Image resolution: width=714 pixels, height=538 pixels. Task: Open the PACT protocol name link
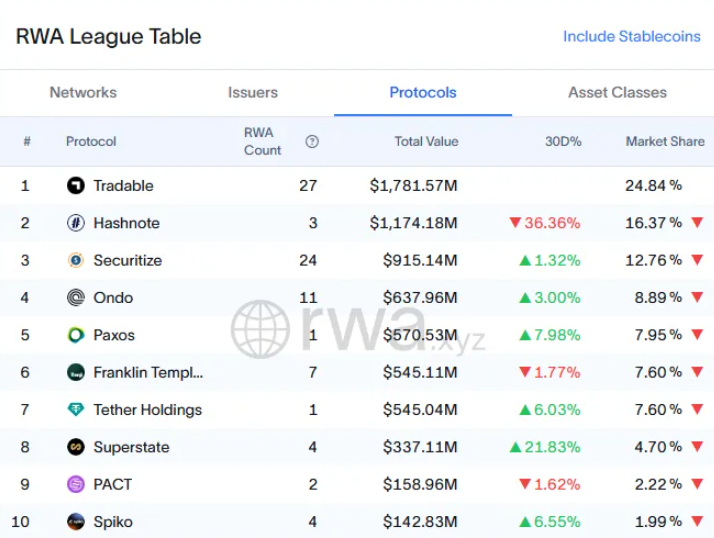tap(112, 484)
